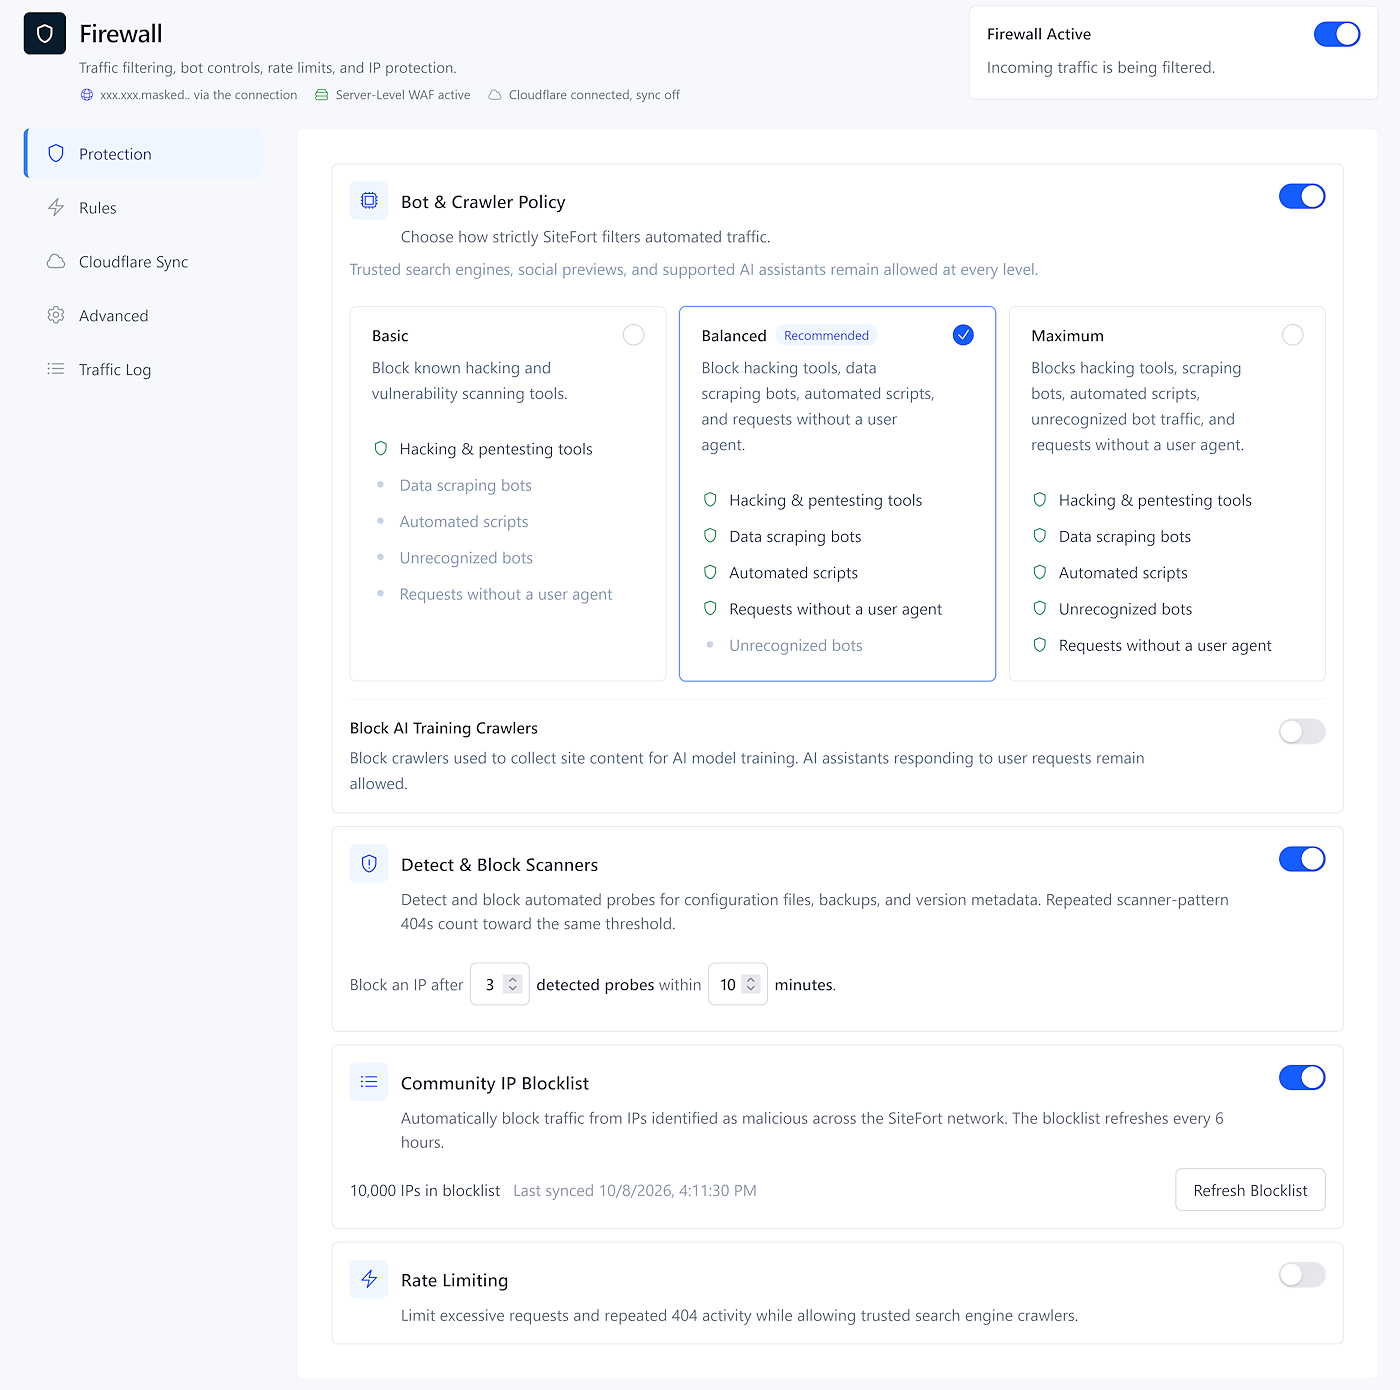Focus the minutes number field
Viewport: 1400px width, 1390px height.
point(737,984)
